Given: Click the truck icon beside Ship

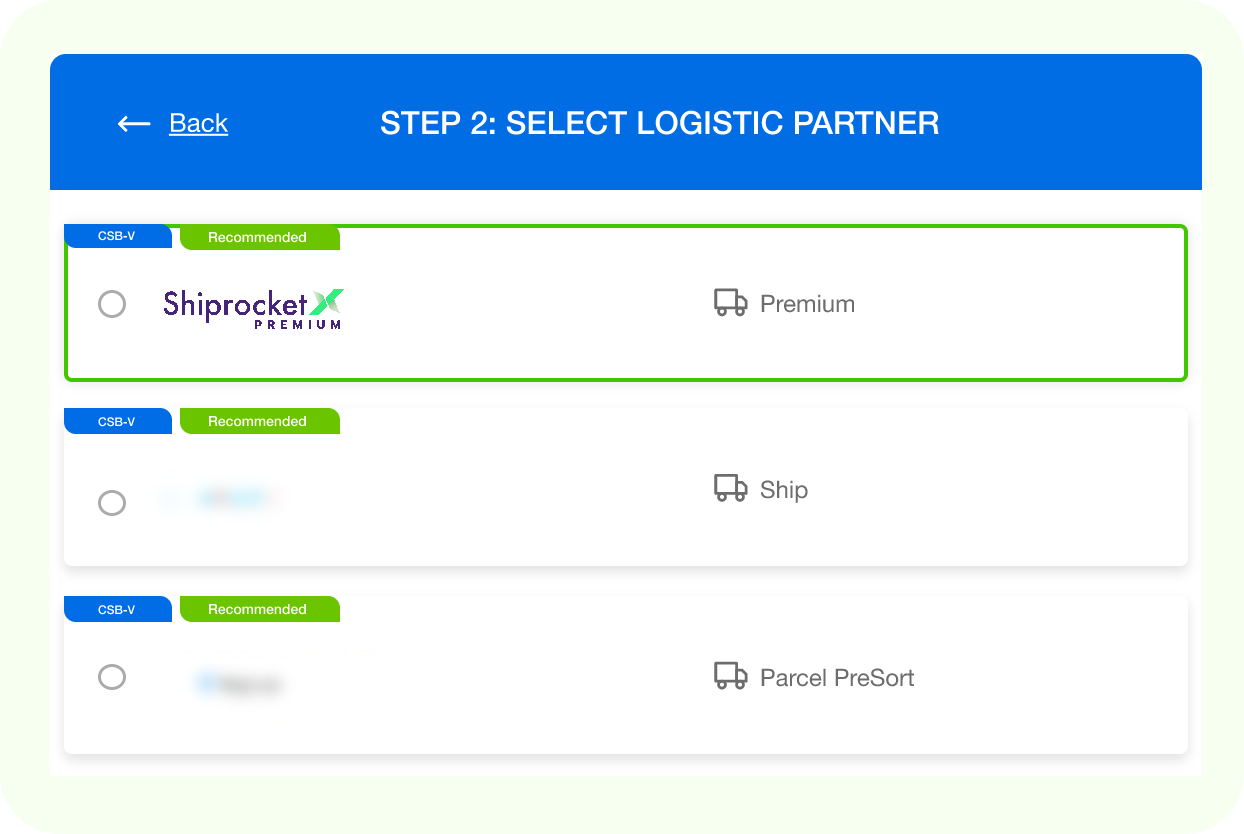Looking at the screenshot, I should tap(731, 489).
